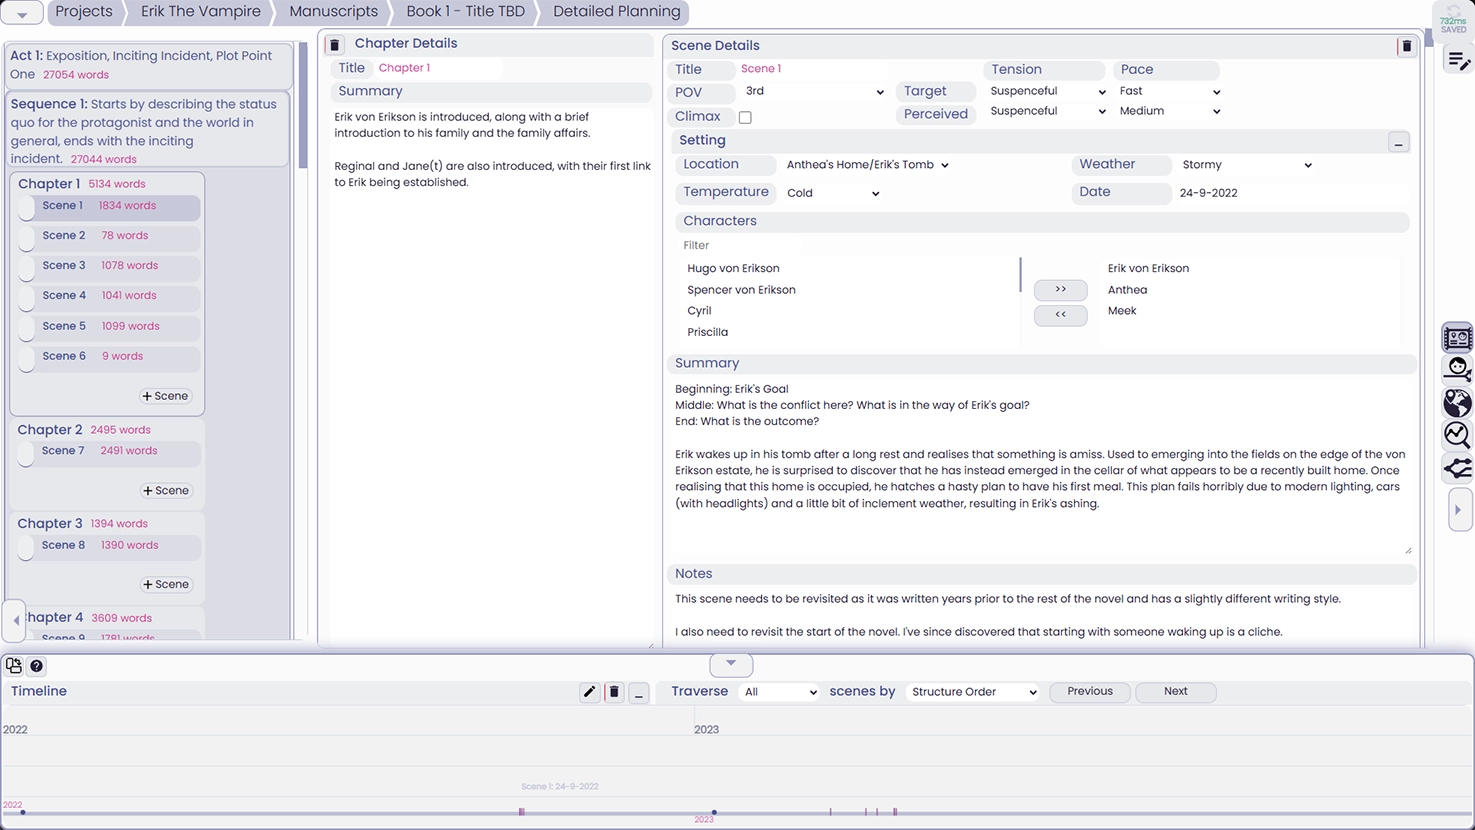Collapse the Setting section
Screen dimensions: 1475x830
pos(1398,142)
